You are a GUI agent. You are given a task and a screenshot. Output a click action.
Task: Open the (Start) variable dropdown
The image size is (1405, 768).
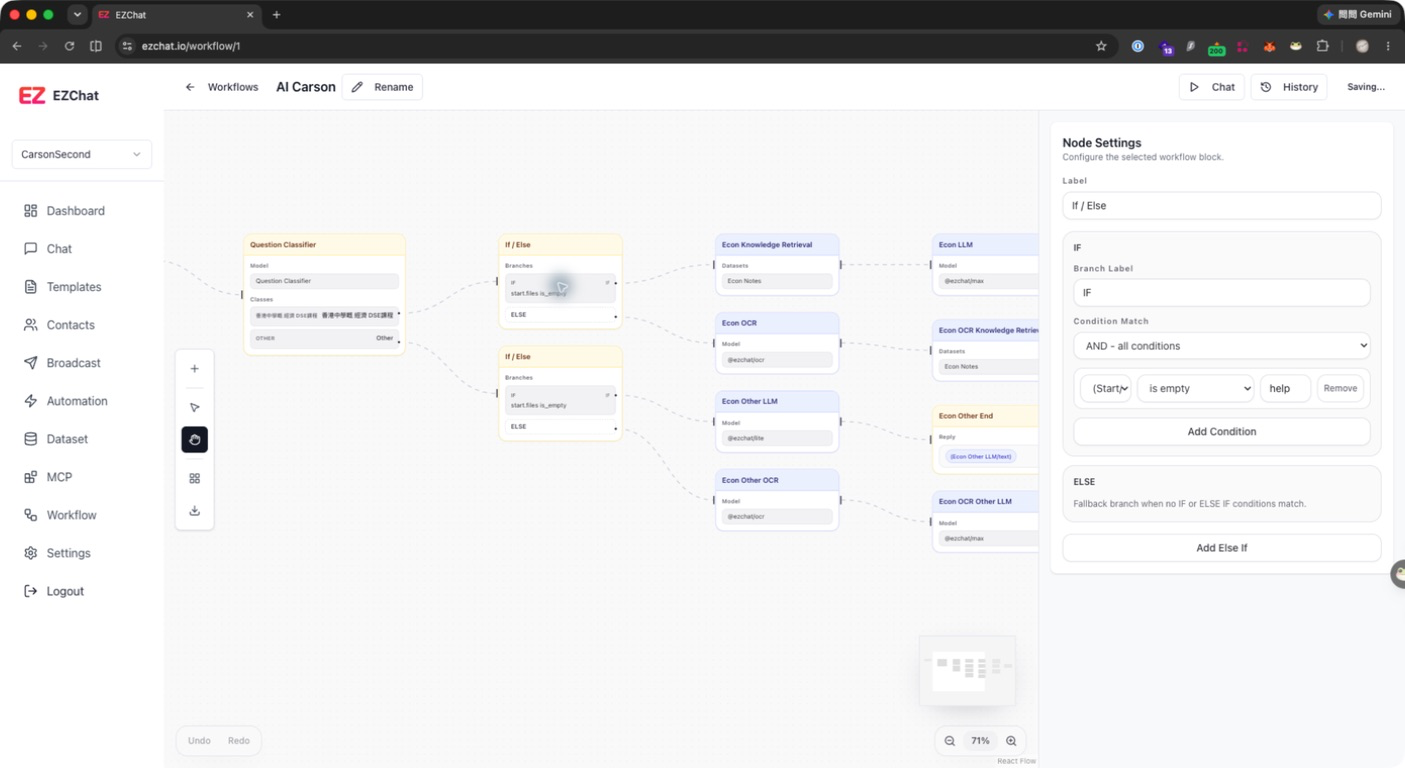1105,388
